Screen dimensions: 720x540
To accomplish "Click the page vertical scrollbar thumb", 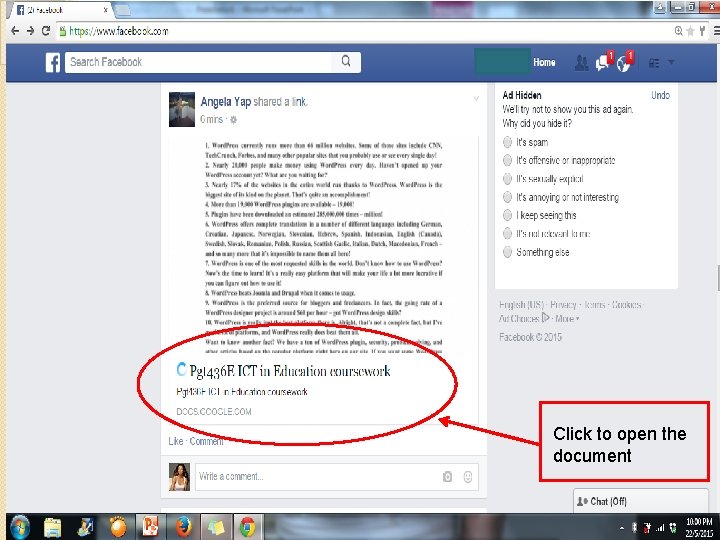I will coord(718,278).
